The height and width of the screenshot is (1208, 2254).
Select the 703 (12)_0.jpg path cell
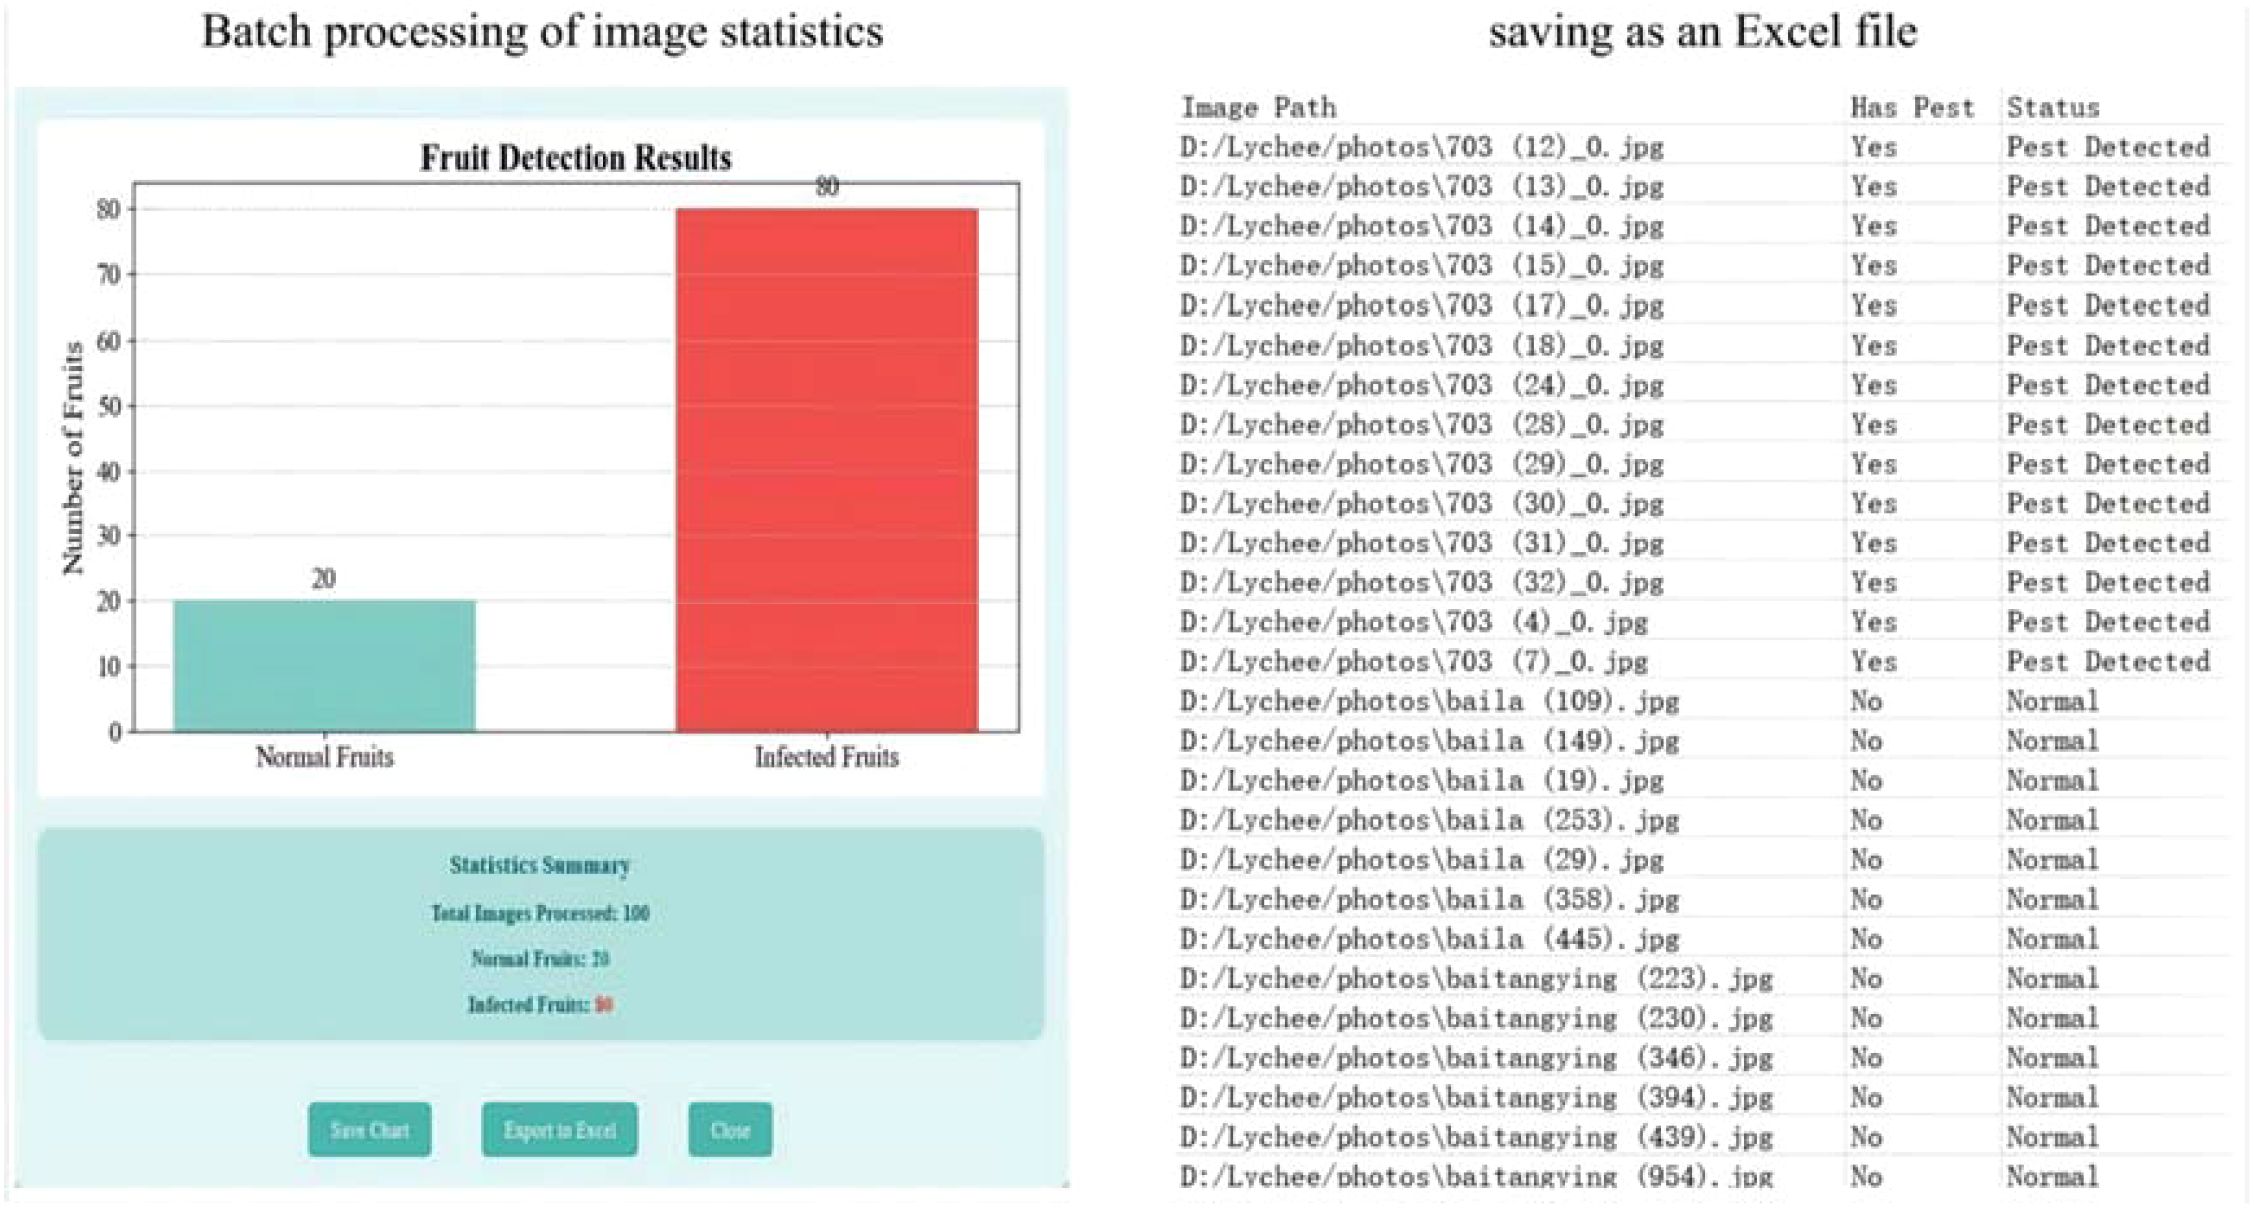1421,147
